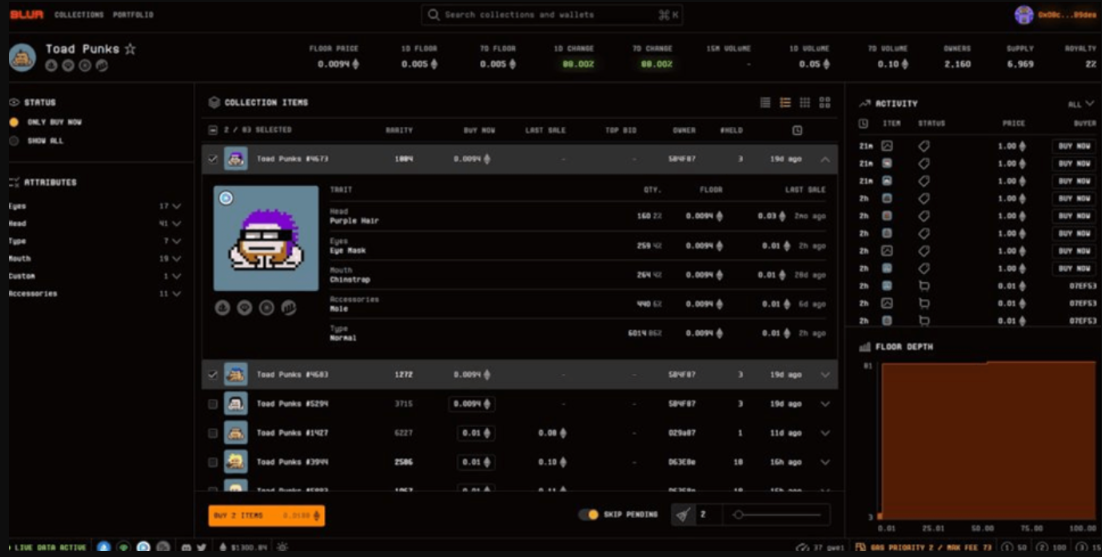
Task: Click the round badge on the toad image
Action: click(x=226, y=198)
